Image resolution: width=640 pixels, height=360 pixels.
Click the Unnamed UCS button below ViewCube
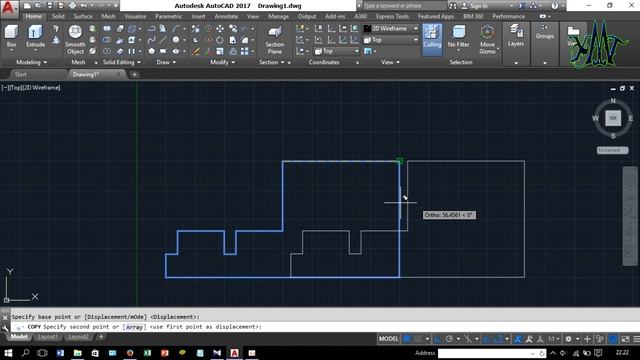(612, 150)
